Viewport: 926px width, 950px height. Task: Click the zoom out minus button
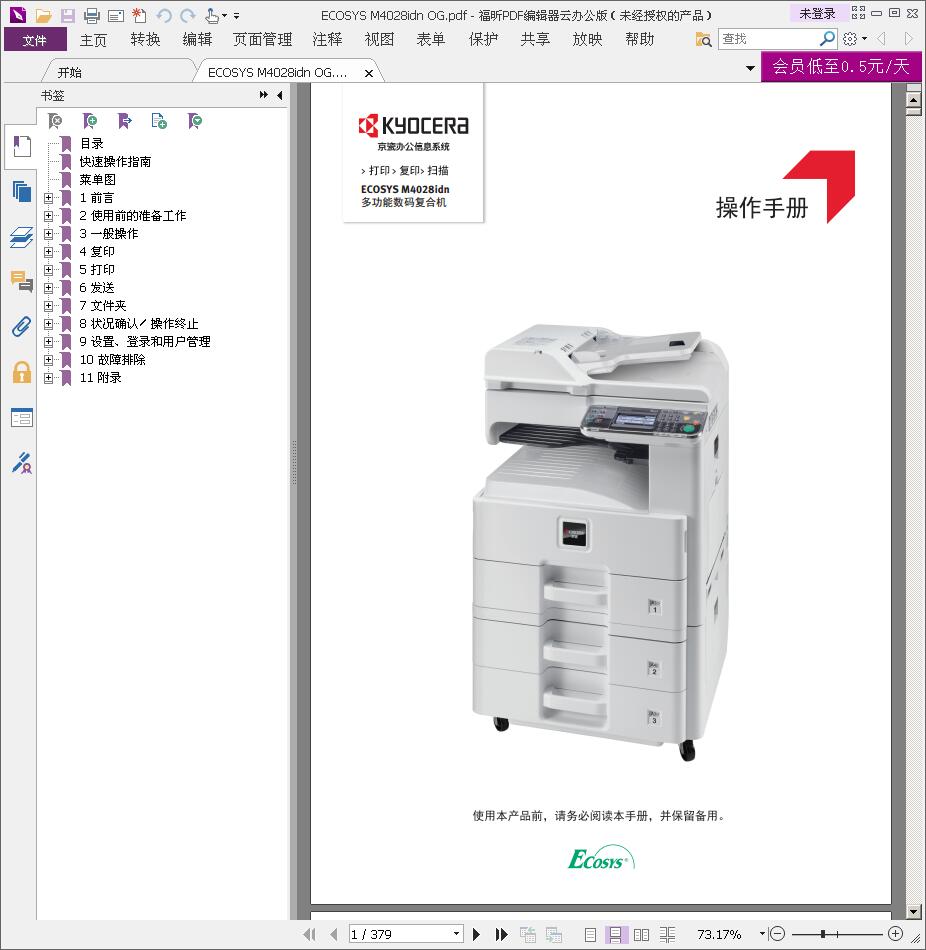point(777,934)
